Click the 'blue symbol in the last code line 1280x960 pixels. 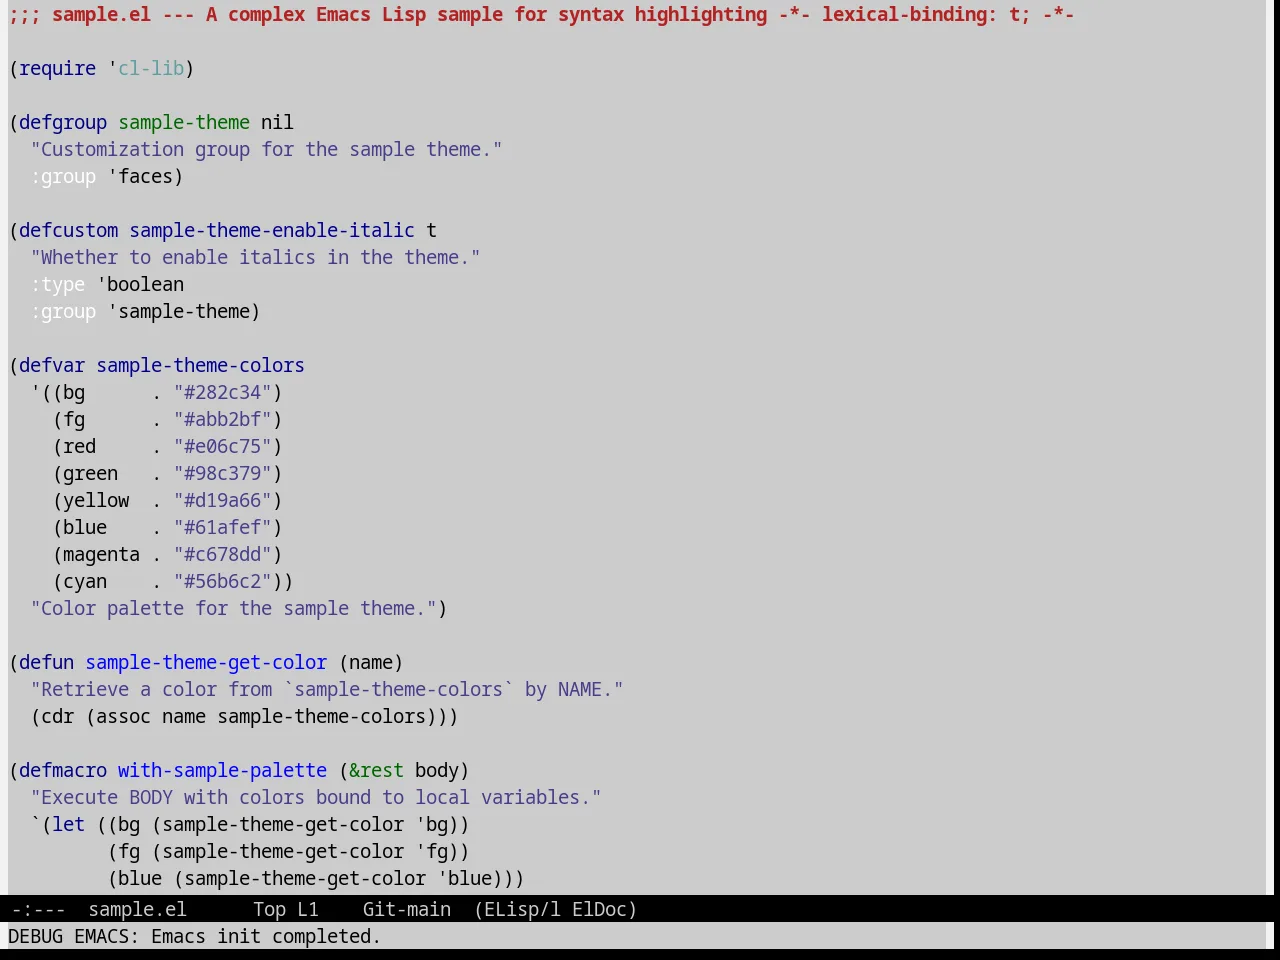464,878
